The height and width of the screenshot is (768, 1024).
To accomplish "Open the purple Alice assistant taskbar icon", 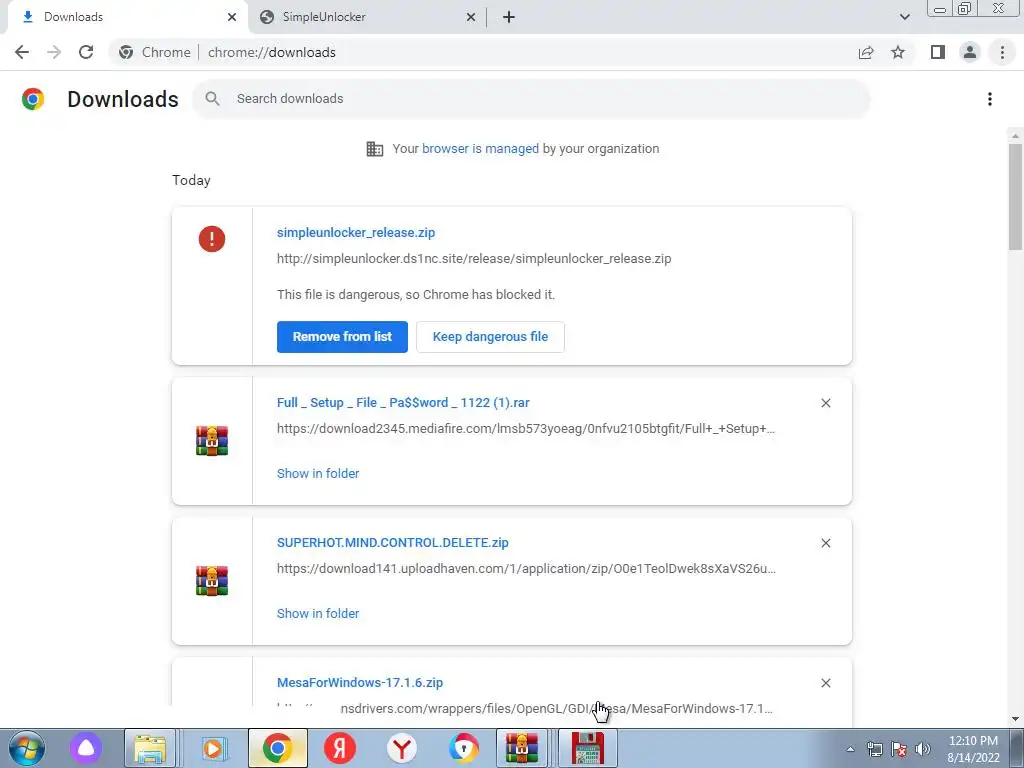I will [86, 748].
